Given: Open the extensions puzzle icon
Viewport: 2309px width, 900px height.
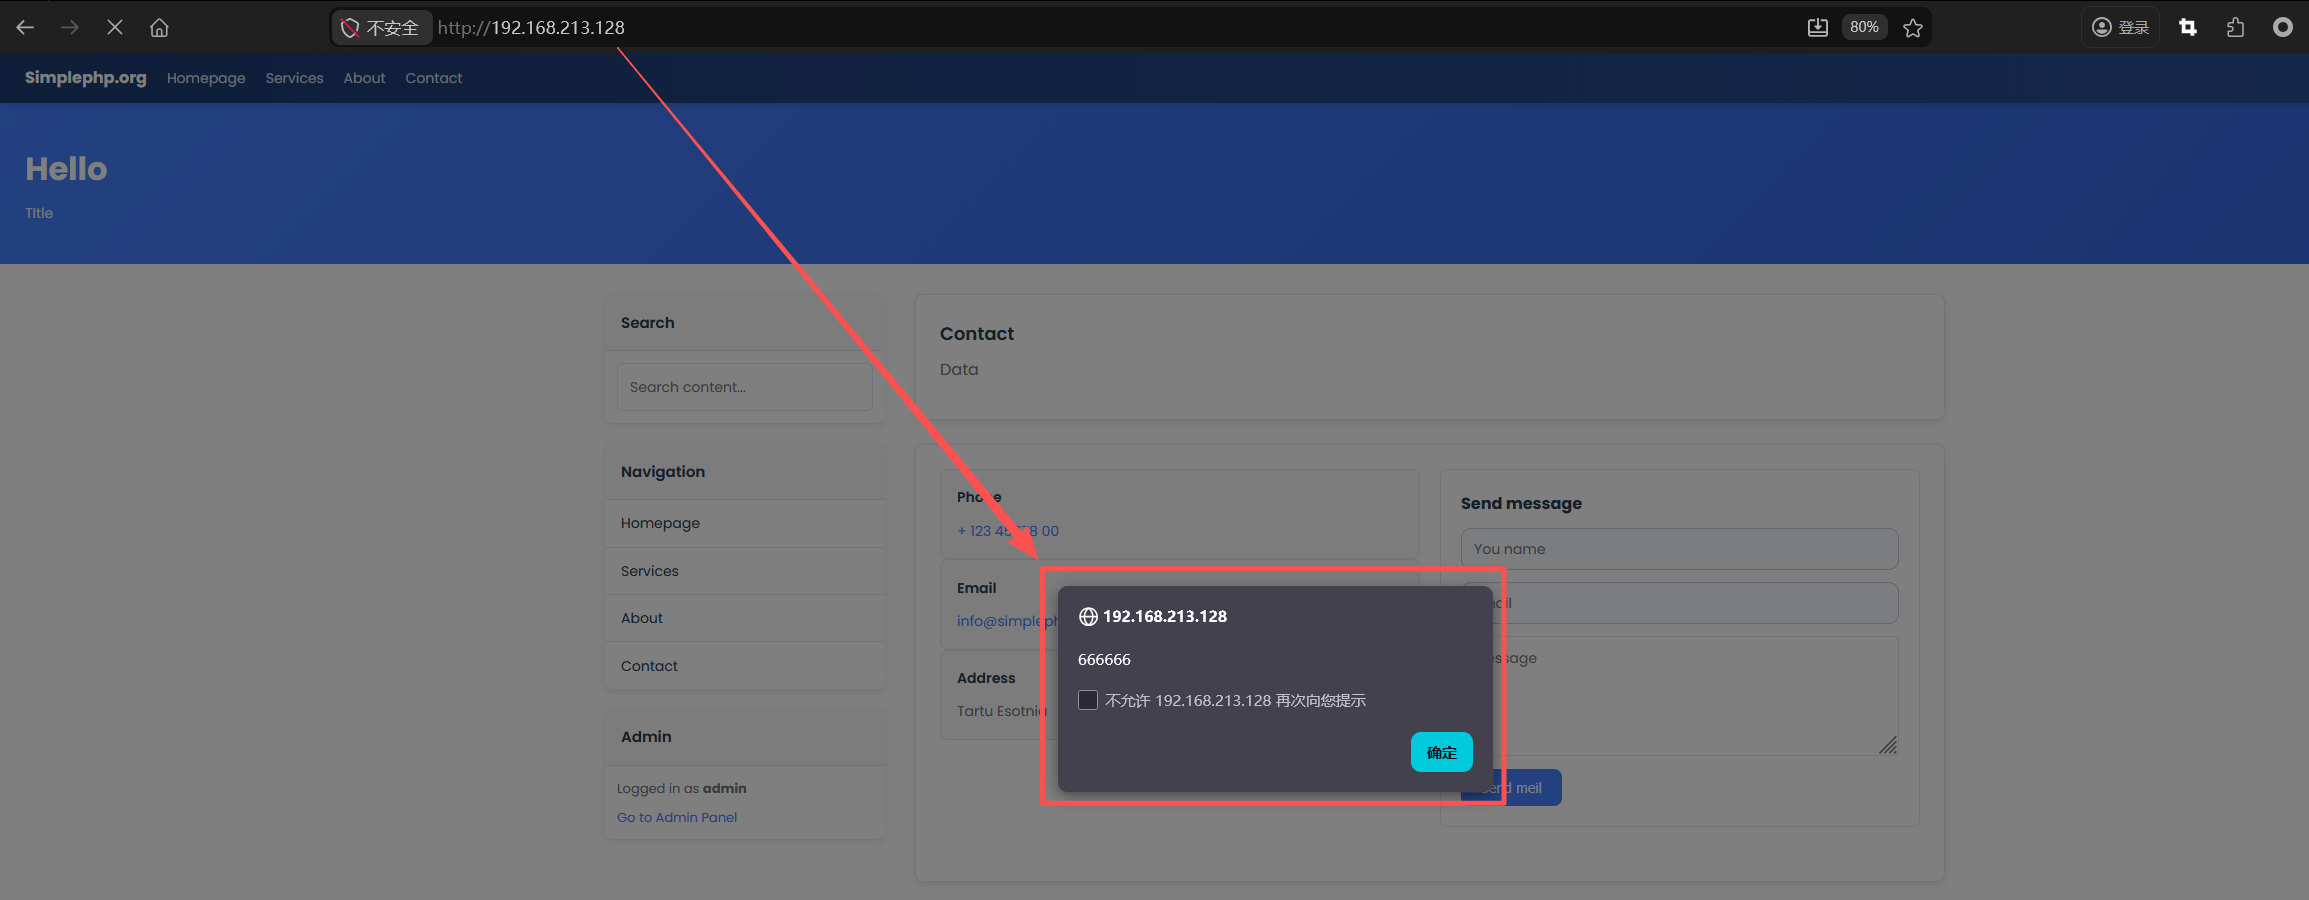Looking at the screenshot, I should point(2236,28).
